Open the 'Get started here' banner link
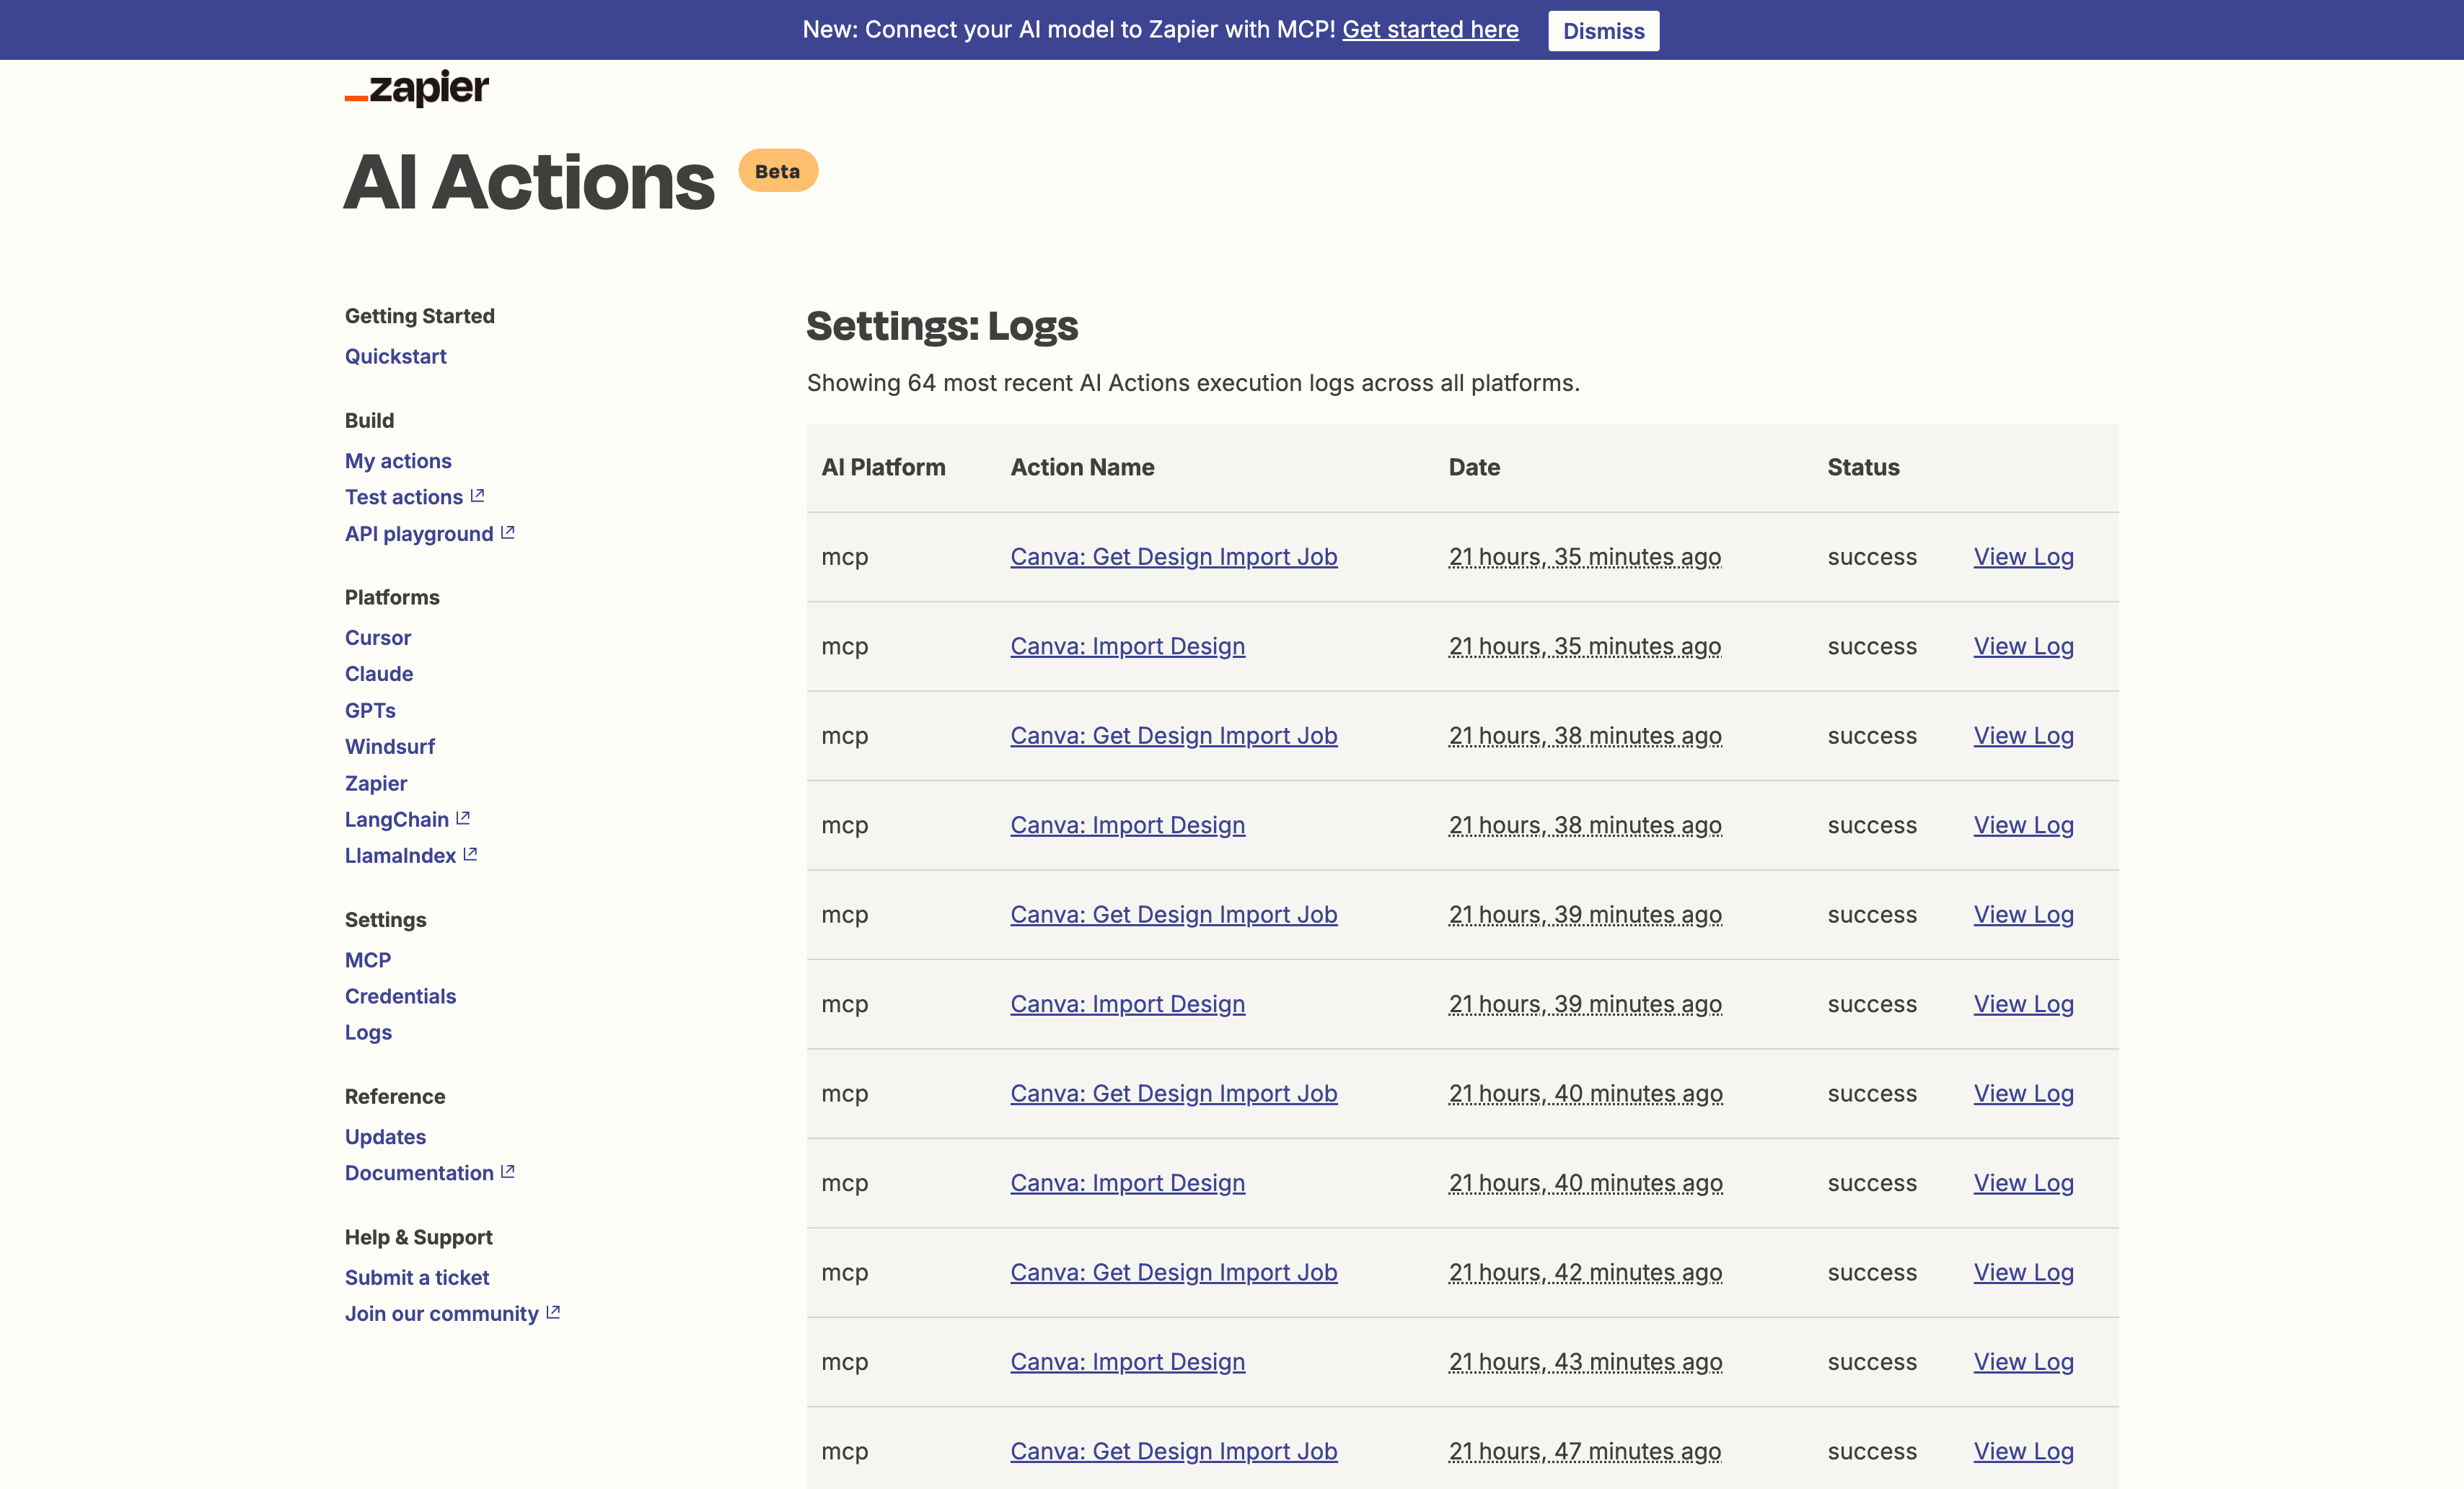The height and width of the screenshot is (1489, 2464). 1430,30
